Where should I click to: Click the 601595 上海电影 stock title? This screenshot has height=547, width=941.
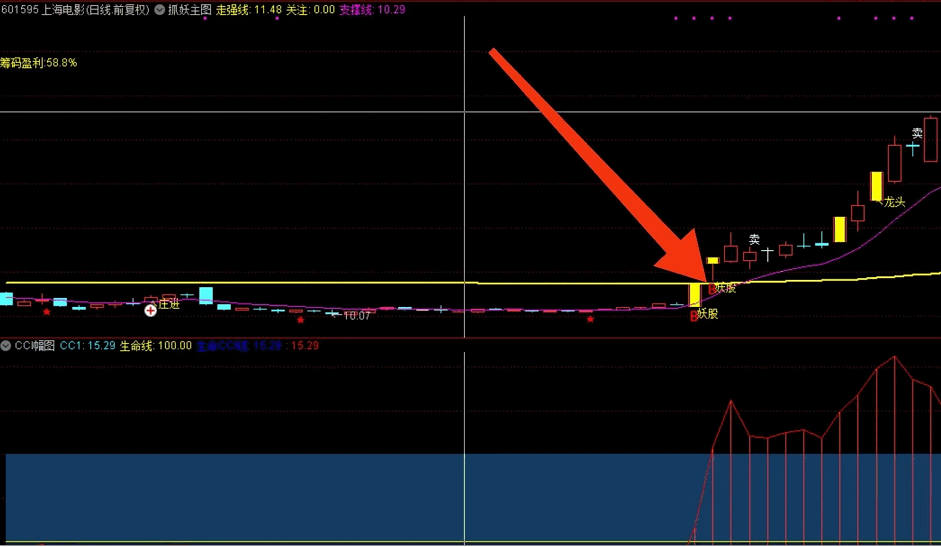click(75, 10)
